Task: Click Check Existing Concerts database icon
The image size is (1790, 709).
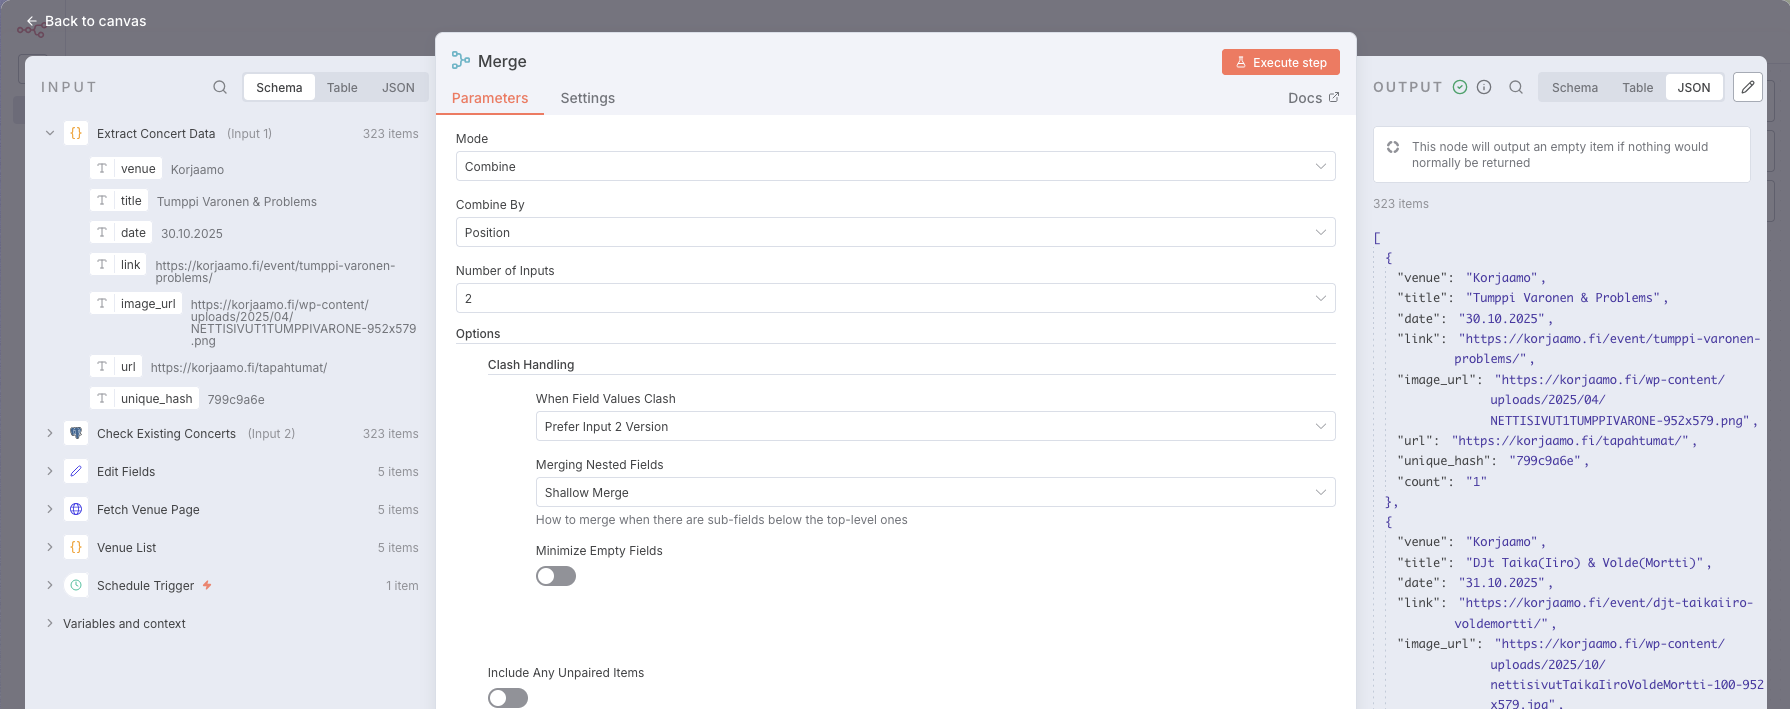Action: click(x=76, y=433)
